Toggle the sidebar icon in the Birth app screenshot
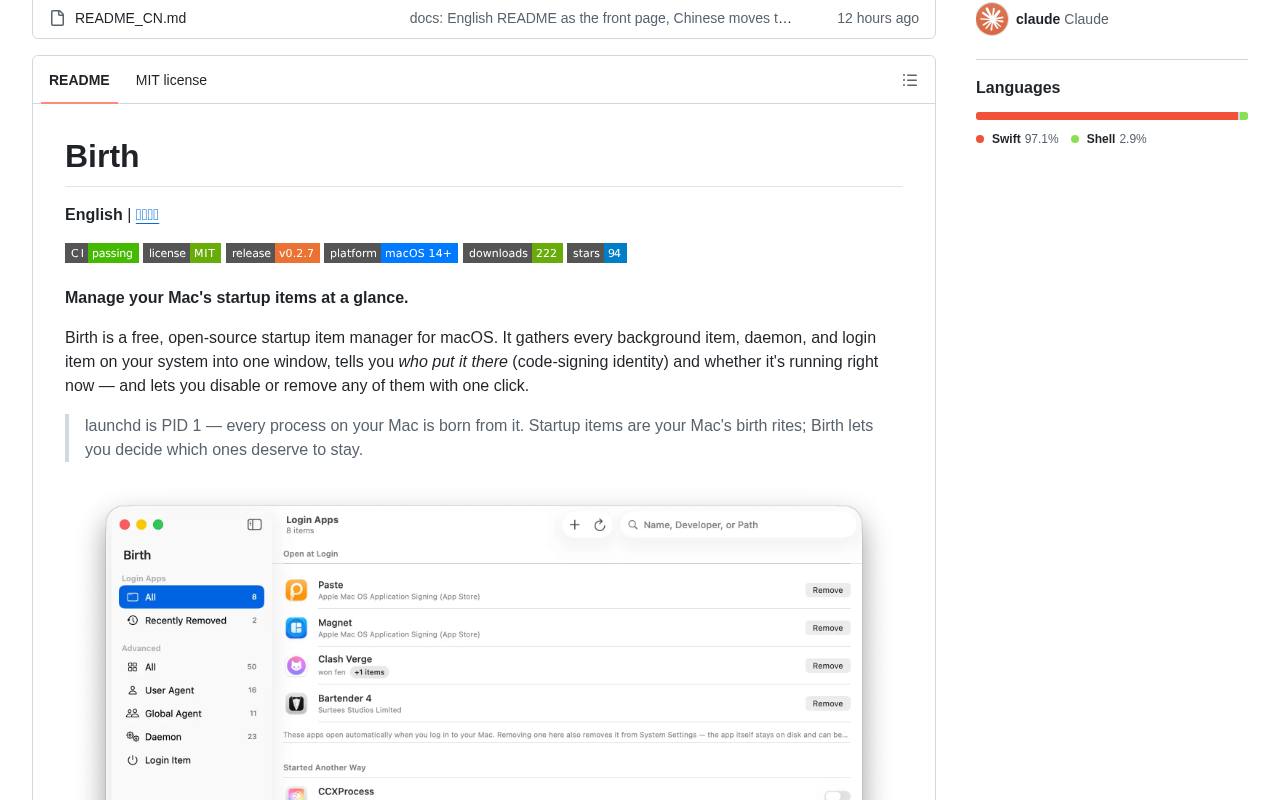1280x800 pixels. pyautogui.click(x=255, y=525)
